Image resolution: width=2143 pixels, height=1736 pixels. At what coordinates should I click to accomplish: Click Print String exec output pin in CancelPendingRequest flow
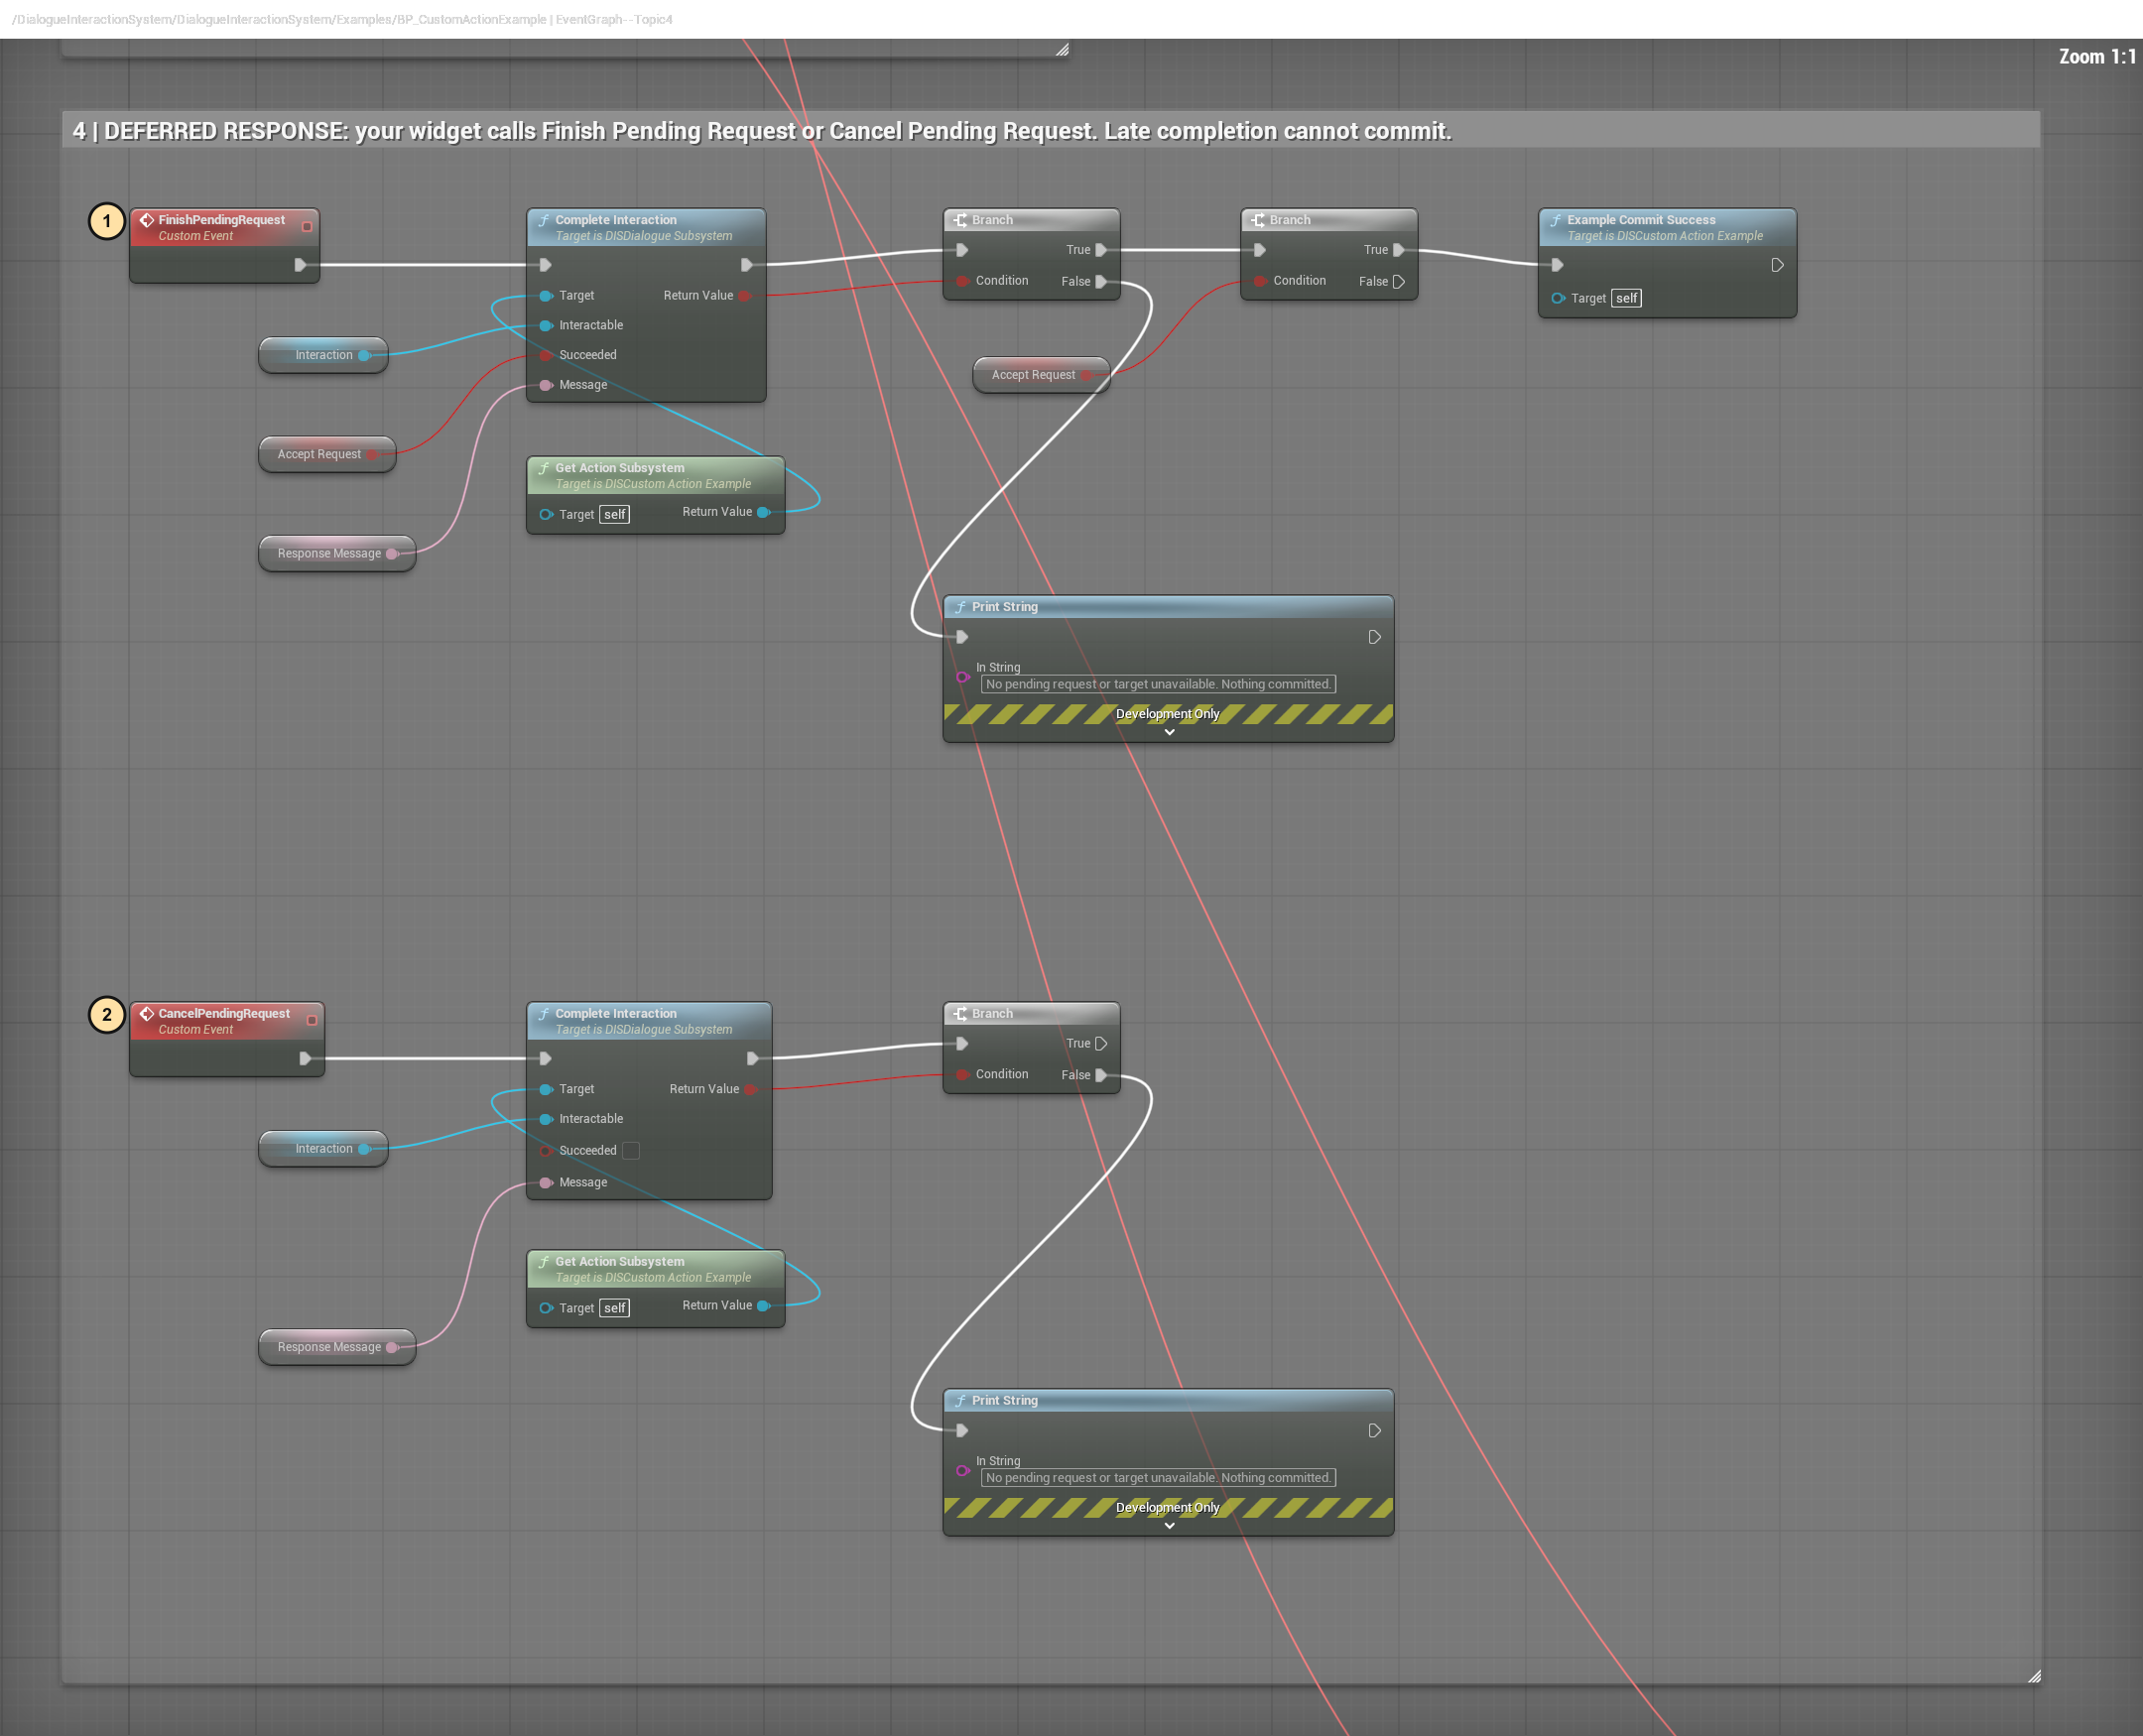[1375, 1430]
